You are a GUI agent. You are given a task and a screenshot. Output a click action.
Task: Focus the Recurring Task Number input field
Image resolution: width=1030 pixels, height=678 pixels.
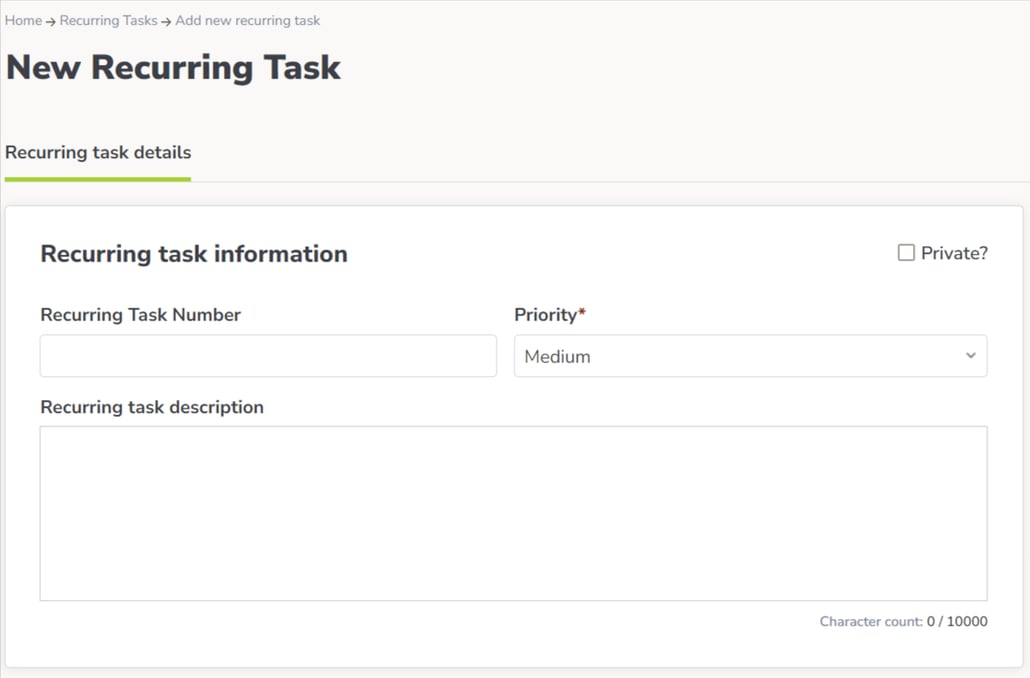(267, 355)
